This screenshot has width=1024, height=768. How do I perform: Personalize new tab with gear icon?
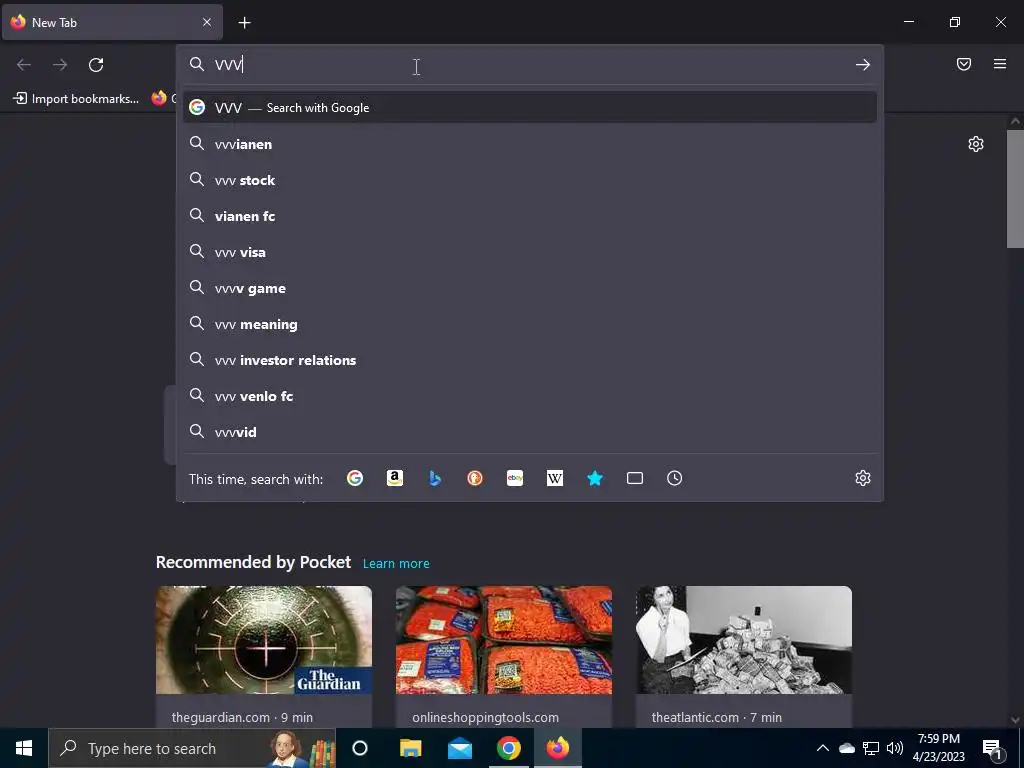pyautogui.click(x=976, y=144)
